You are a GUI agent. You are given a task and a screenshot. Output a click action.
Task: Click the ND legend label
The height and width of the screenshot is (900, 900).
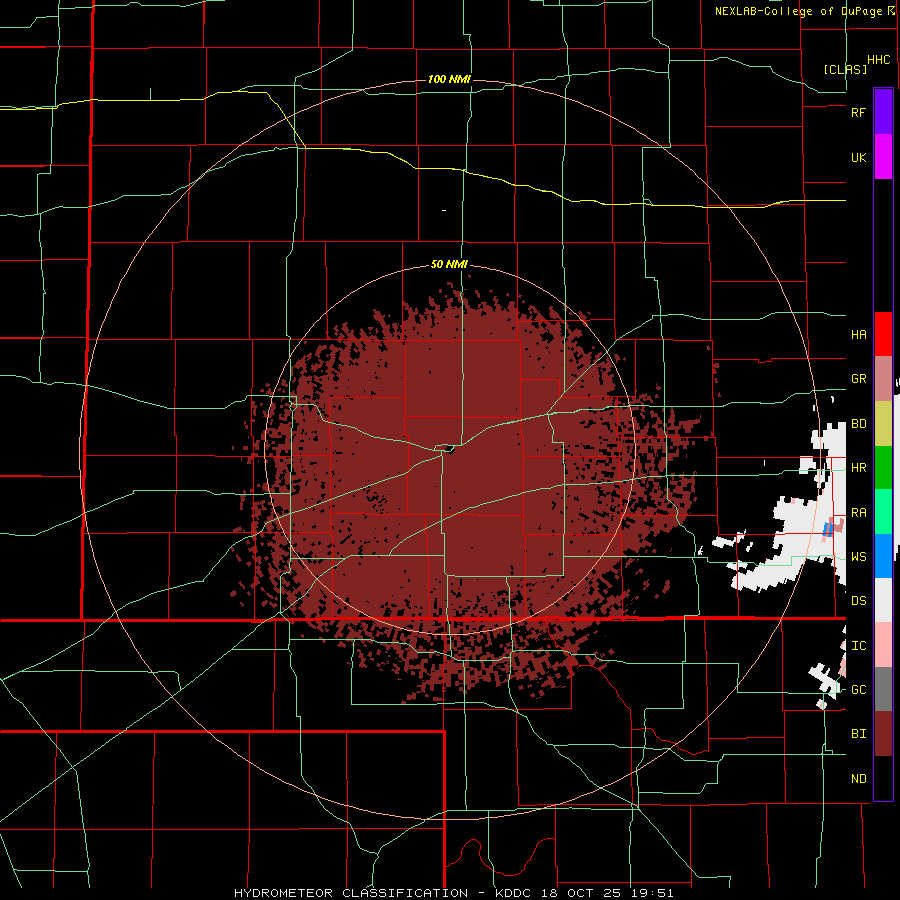(x=858, y=779)
